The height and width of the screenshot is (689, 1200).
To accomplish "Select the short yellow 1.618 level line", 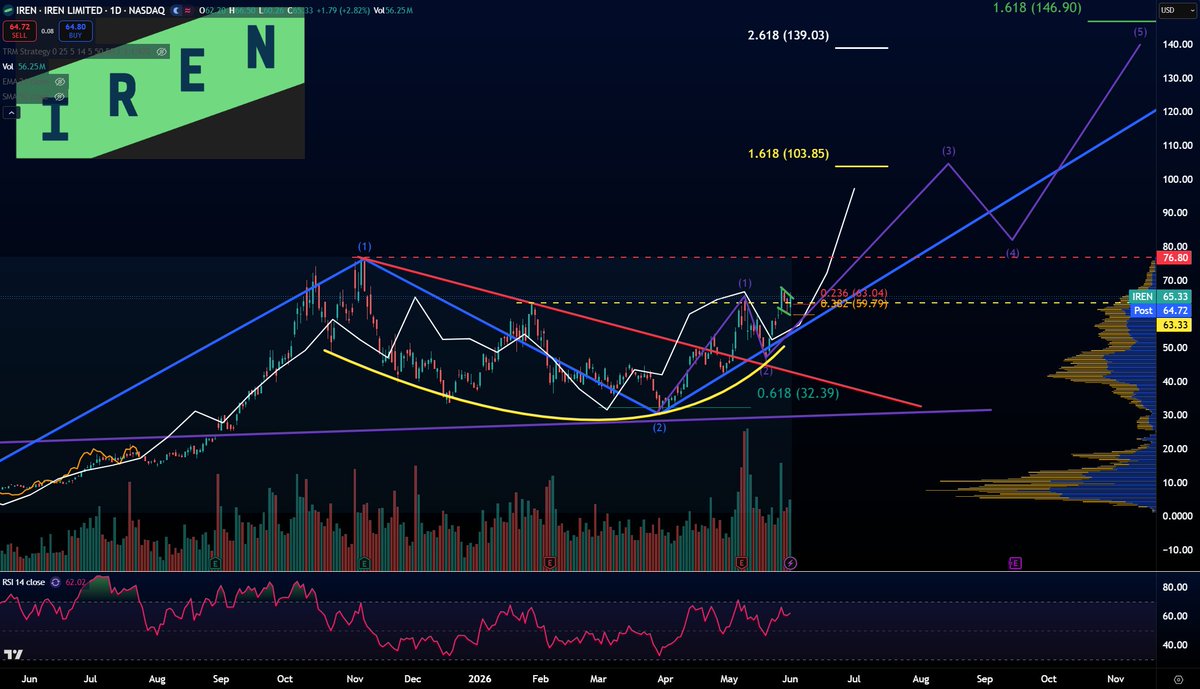I will (x=862, y=166).
